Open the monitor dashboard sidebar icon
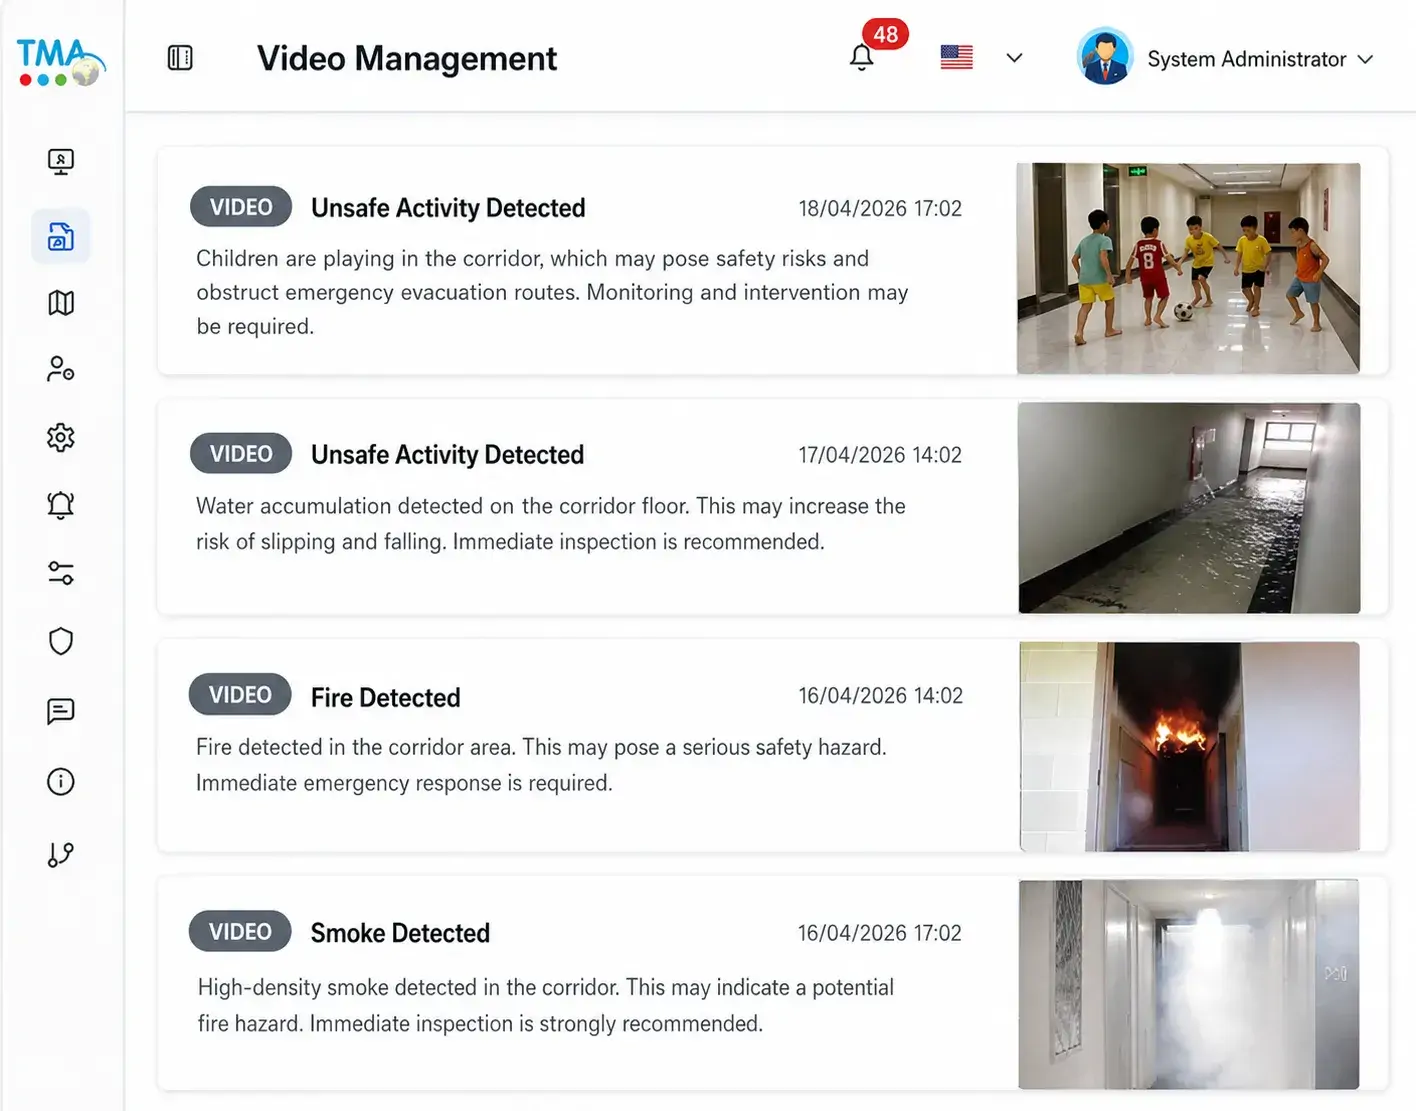The image size is (1416, 1111). [61, 161]
